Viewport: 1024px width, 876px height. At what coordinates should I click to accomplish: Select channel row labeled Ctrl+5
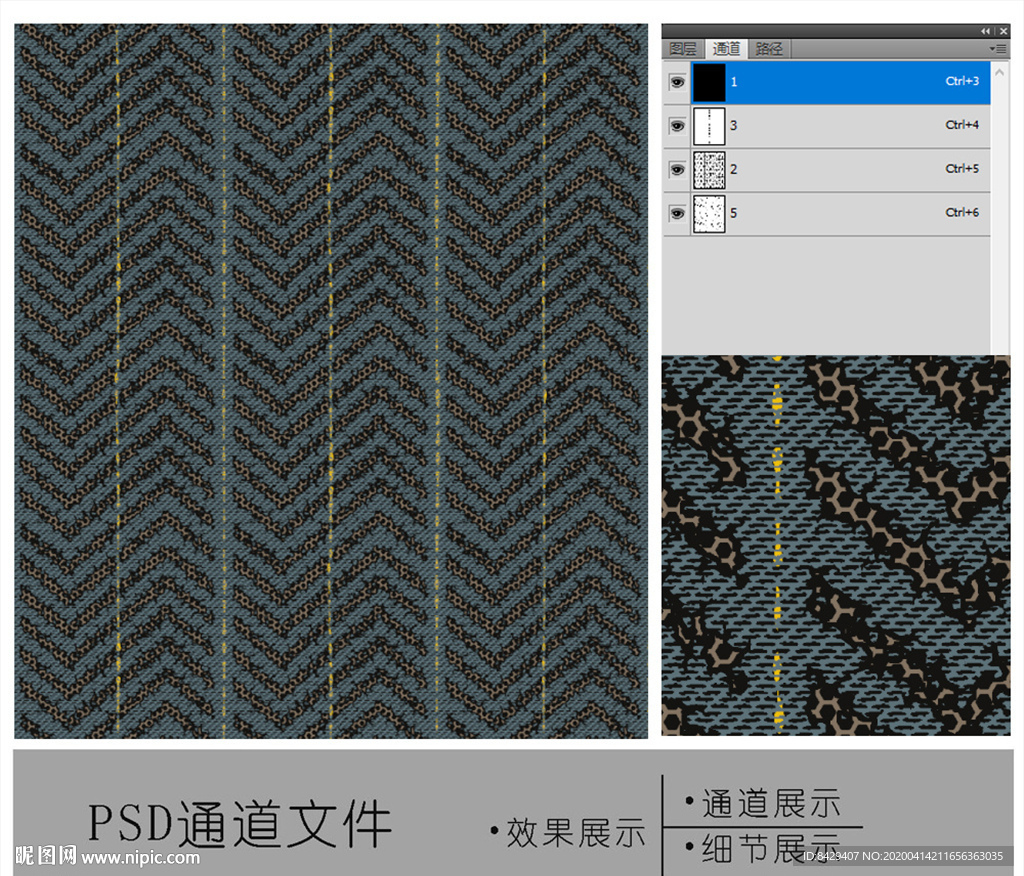click(x=827, y=170)
